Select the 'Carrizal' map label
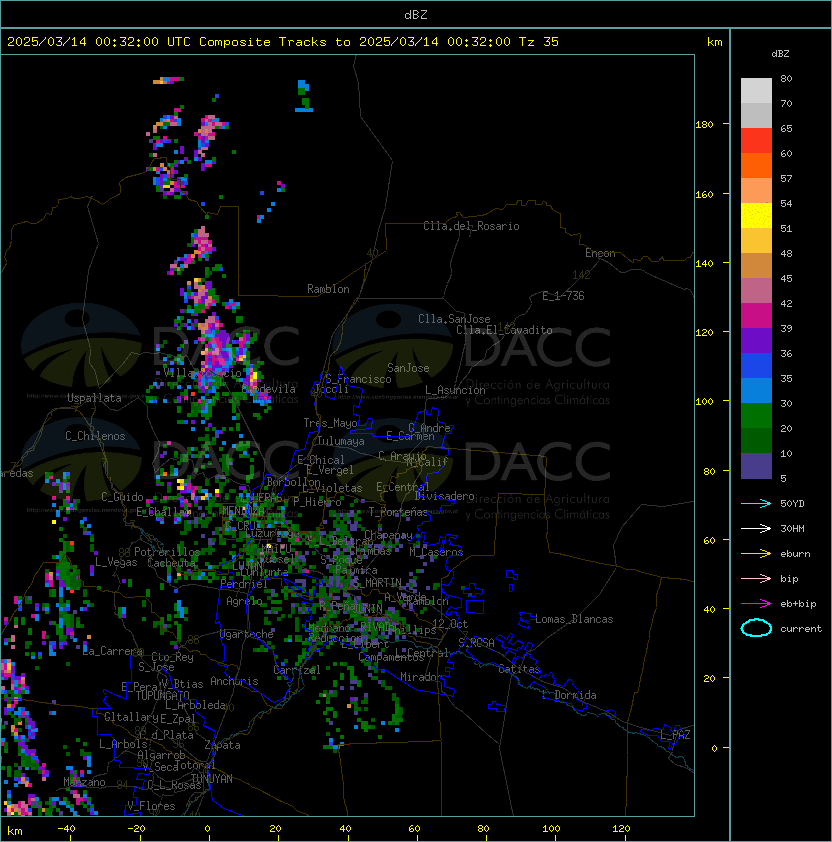Image resolution: width=832 pixels, height=842 pixels. (296, 670)
